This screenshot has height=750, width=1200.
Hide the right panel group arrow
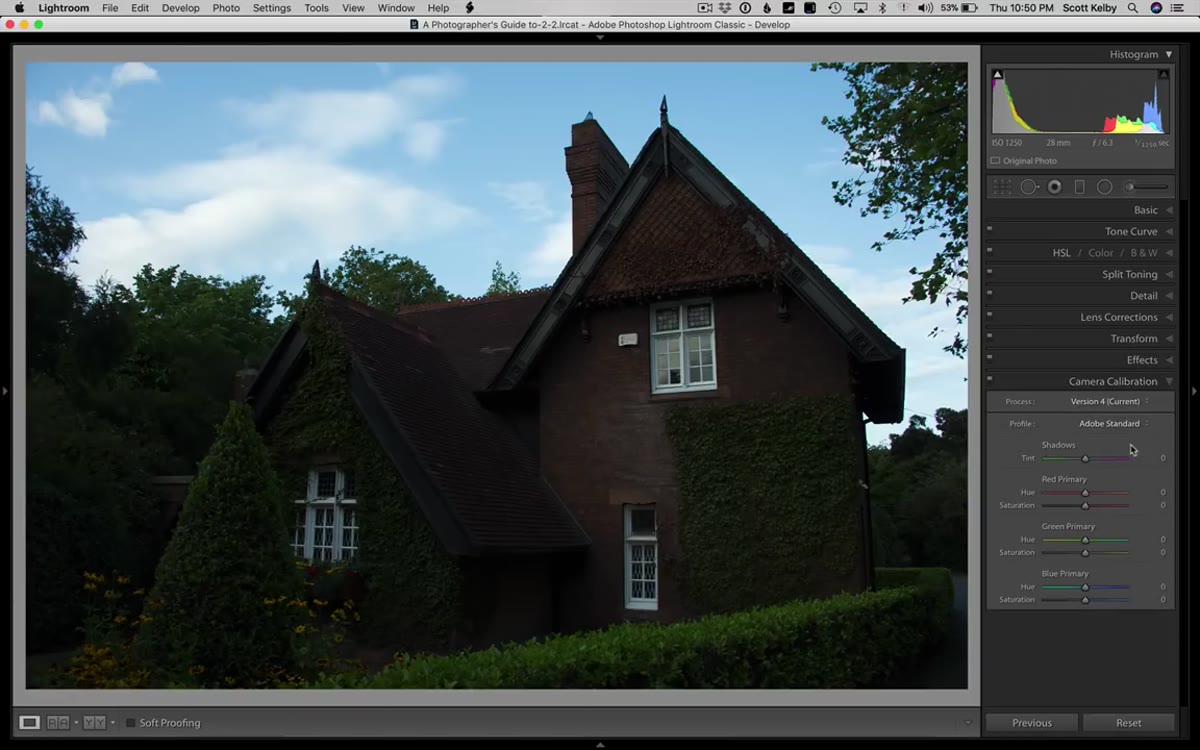1194,390
